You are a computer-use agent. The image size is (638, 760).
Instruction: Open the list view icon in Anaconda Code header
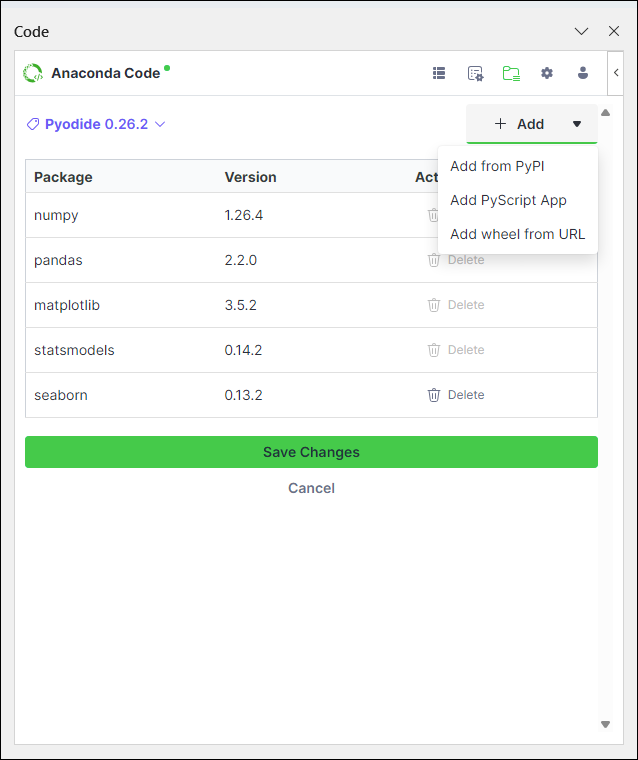point(439,73)
